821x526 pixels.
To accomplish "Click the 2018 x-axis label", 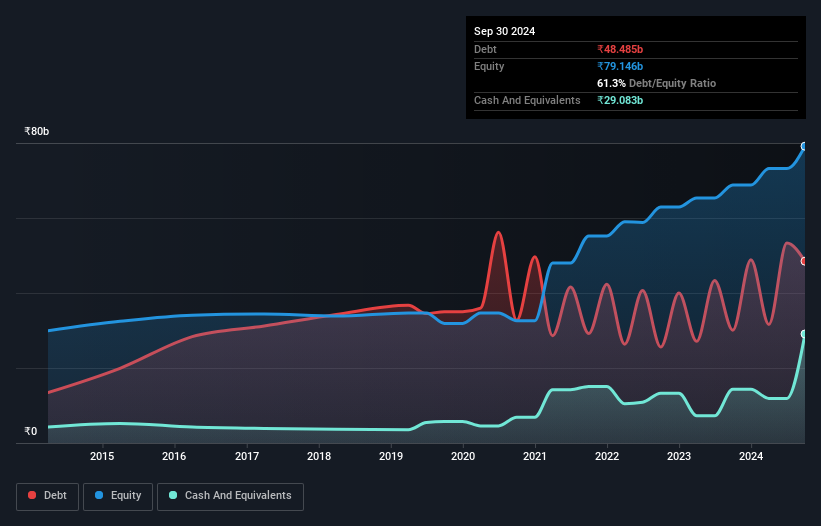I will click(x=319, y=456).
